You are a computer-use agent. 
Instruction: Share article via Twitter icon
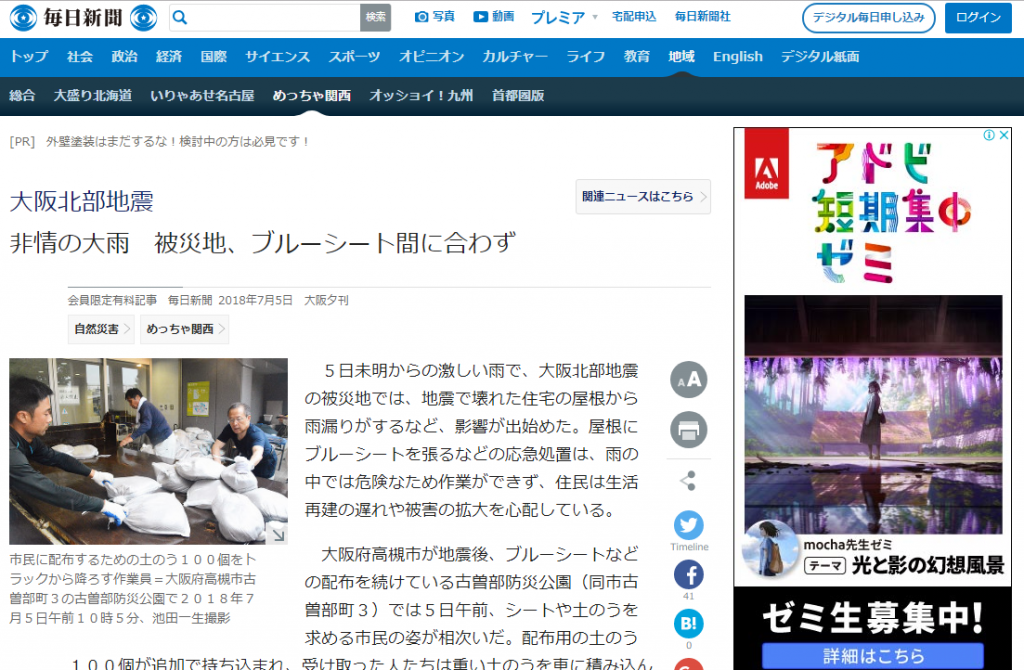688,526
